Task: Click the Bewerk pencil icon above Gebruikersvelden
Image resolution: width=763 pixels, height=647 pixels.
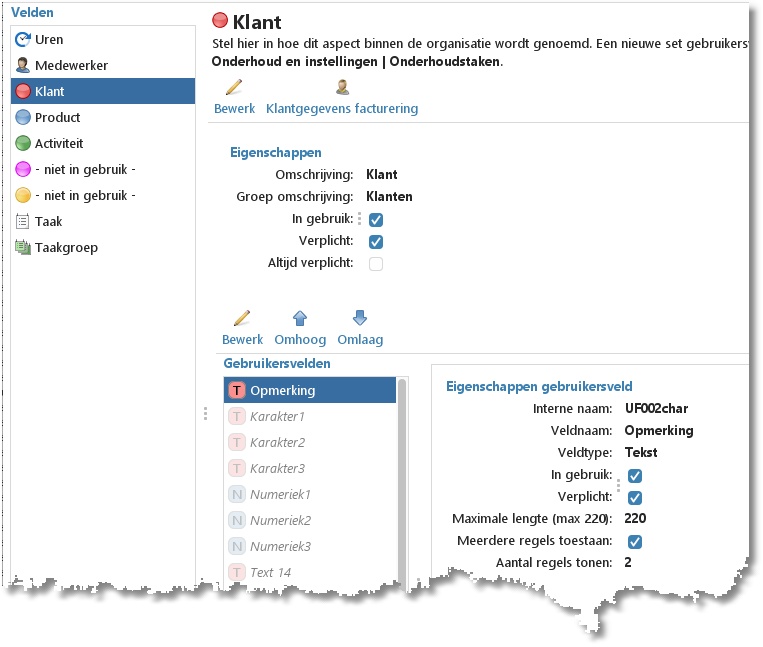Action: [x=242, y=318]
